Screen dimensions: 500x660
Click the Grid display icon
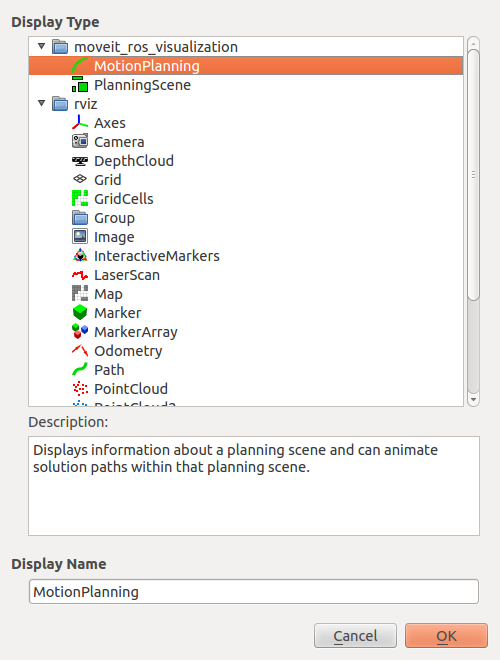80,179
